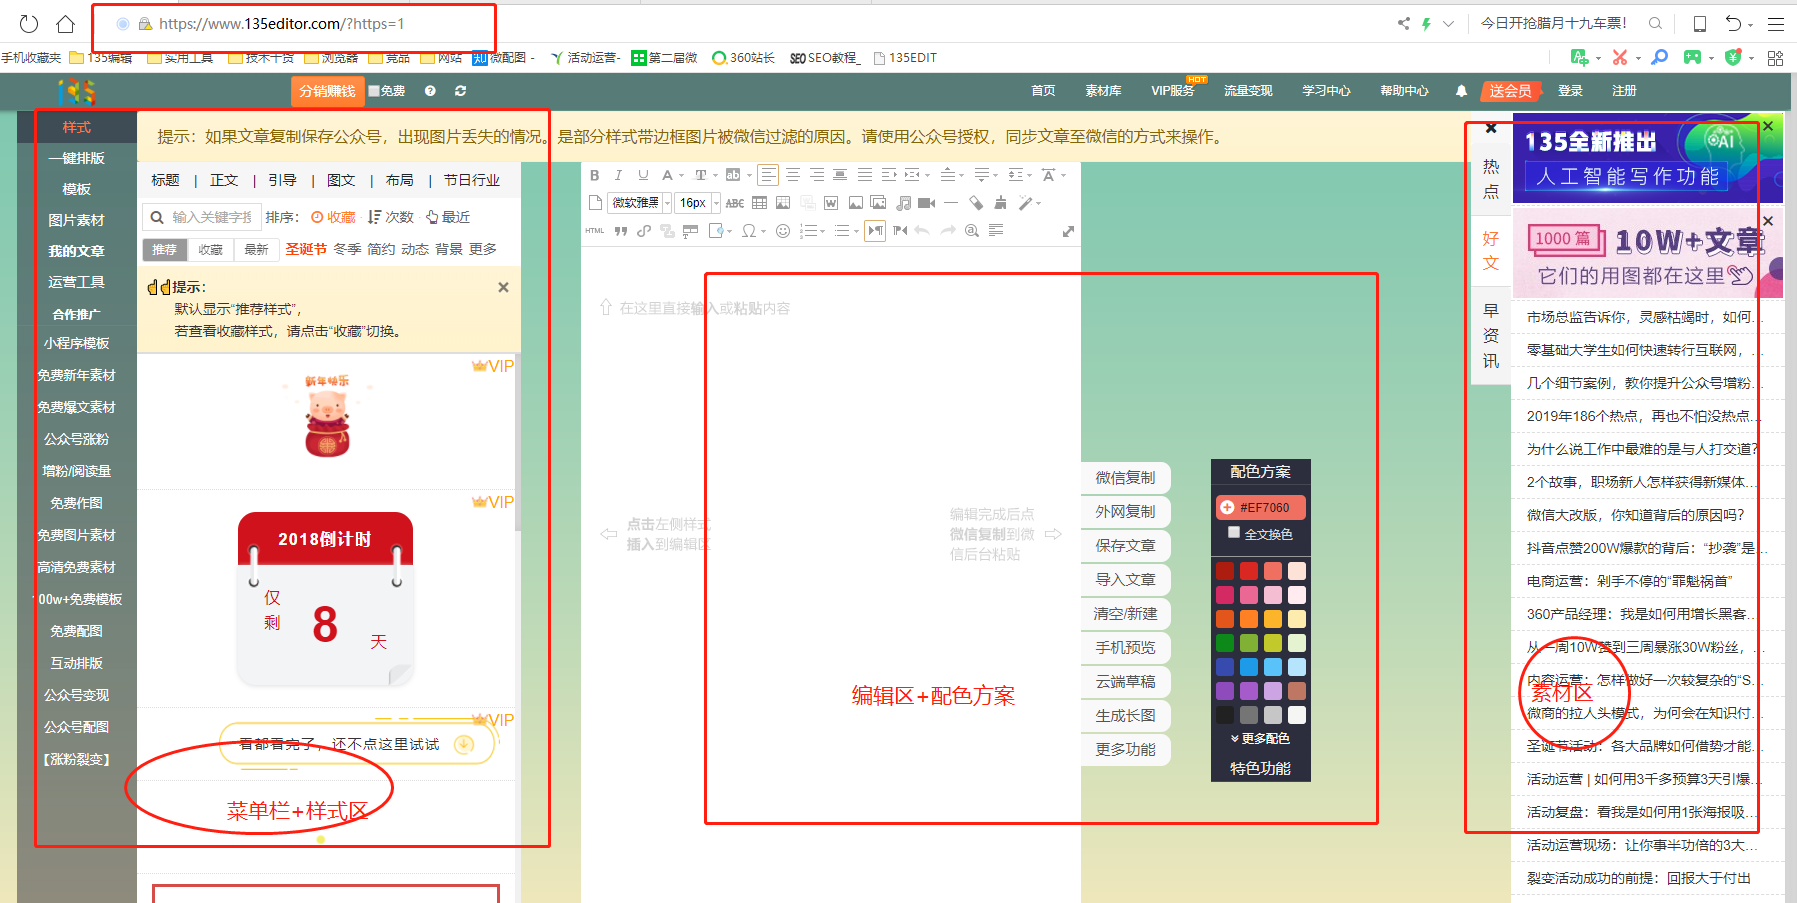Click the 微信复制 button

point(1125,478)
